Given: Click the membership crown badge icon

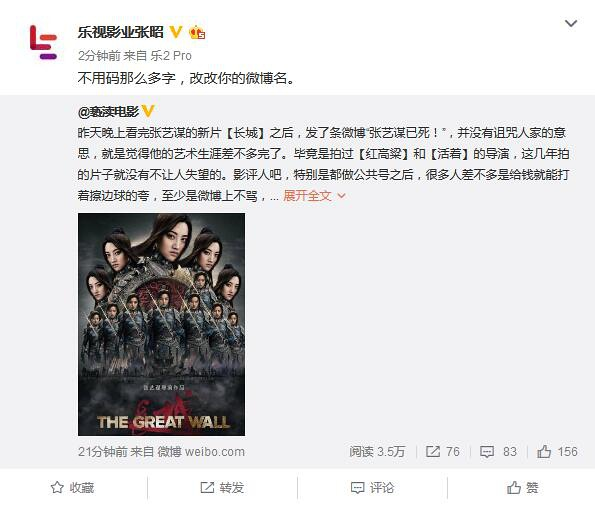Looking at the screenshot, I should [x=197, y=33].
